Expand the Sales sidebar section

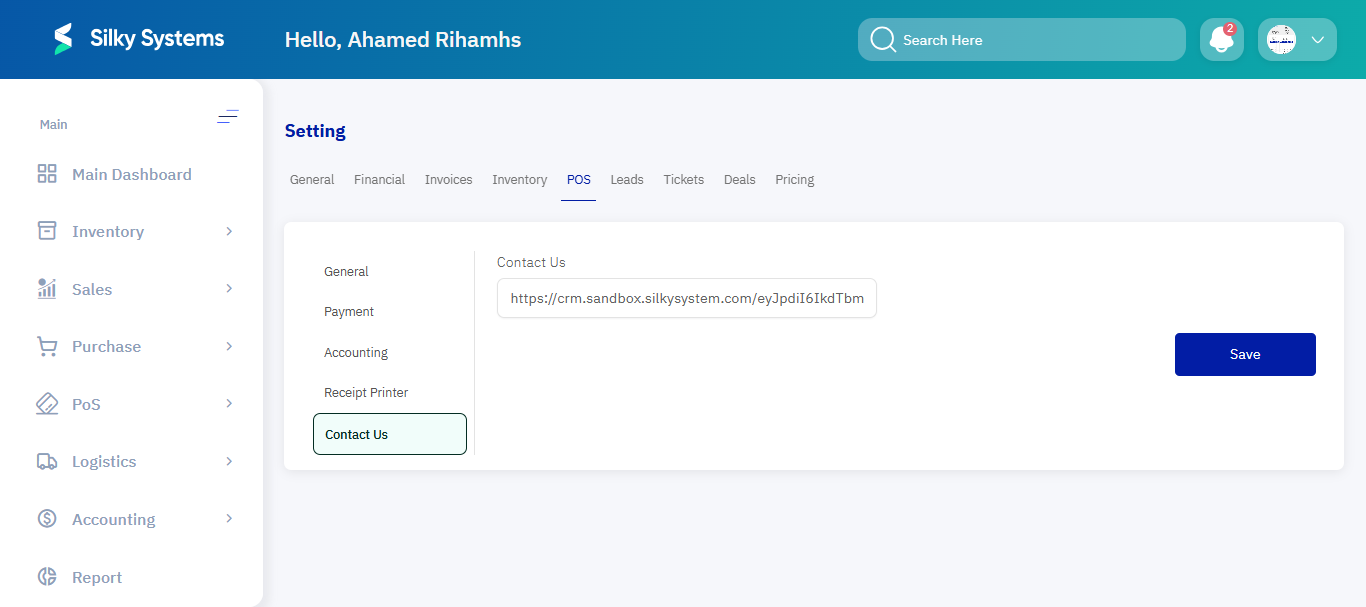(x=230, y=288)
